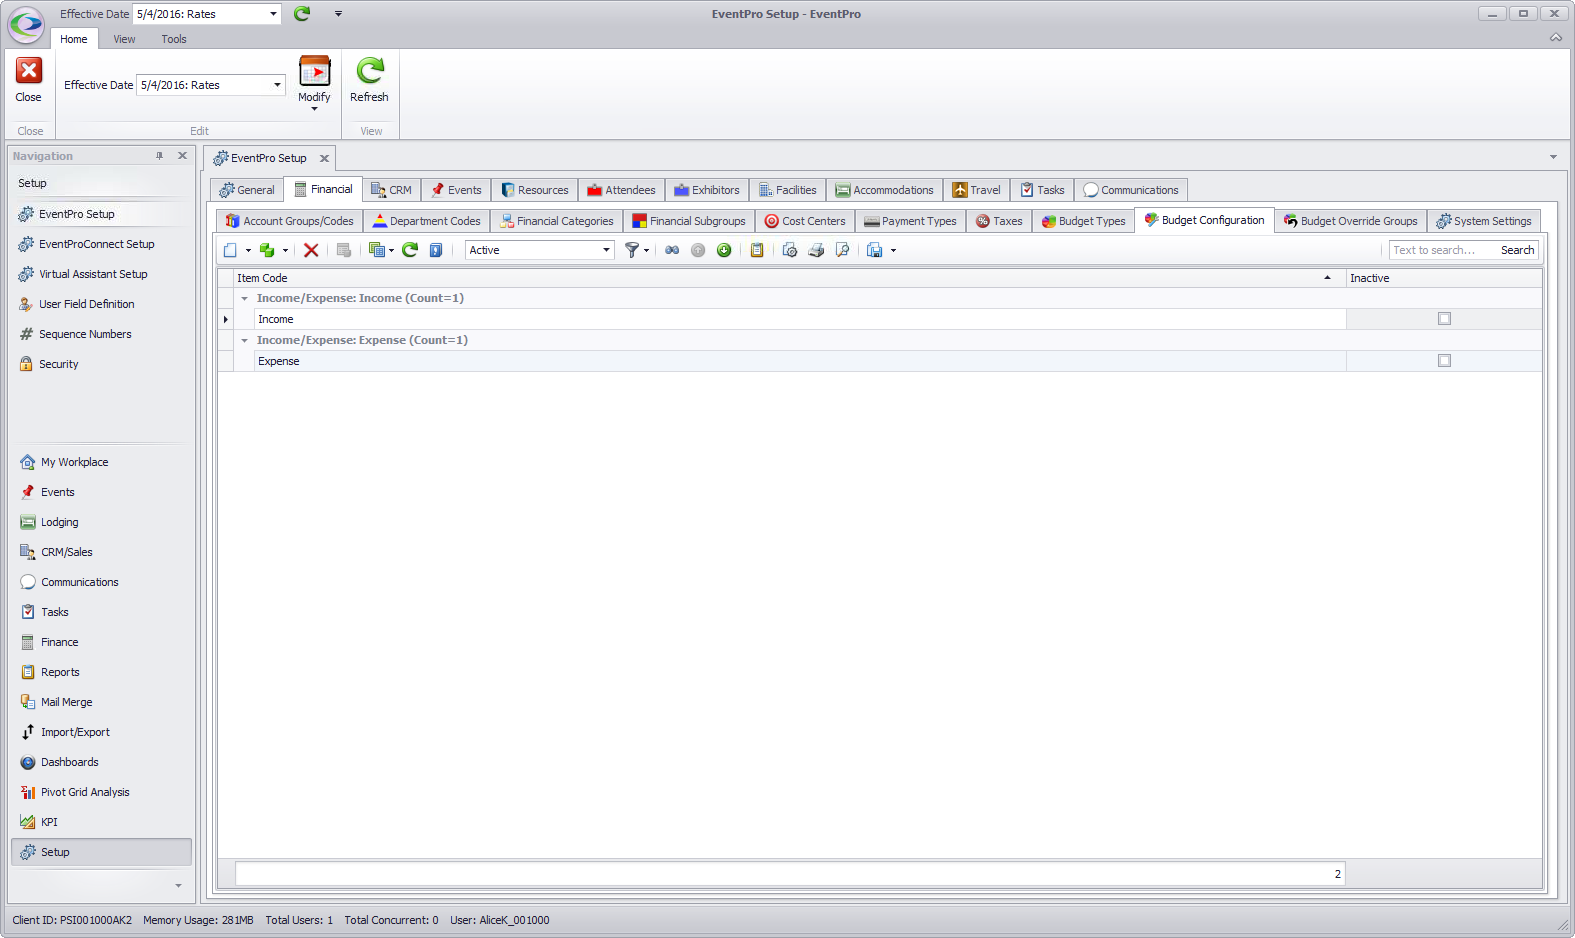Click the green refresh icon in title bar
The width and height of the screenshot is (1575, 938).
click(x=302, y=13)
